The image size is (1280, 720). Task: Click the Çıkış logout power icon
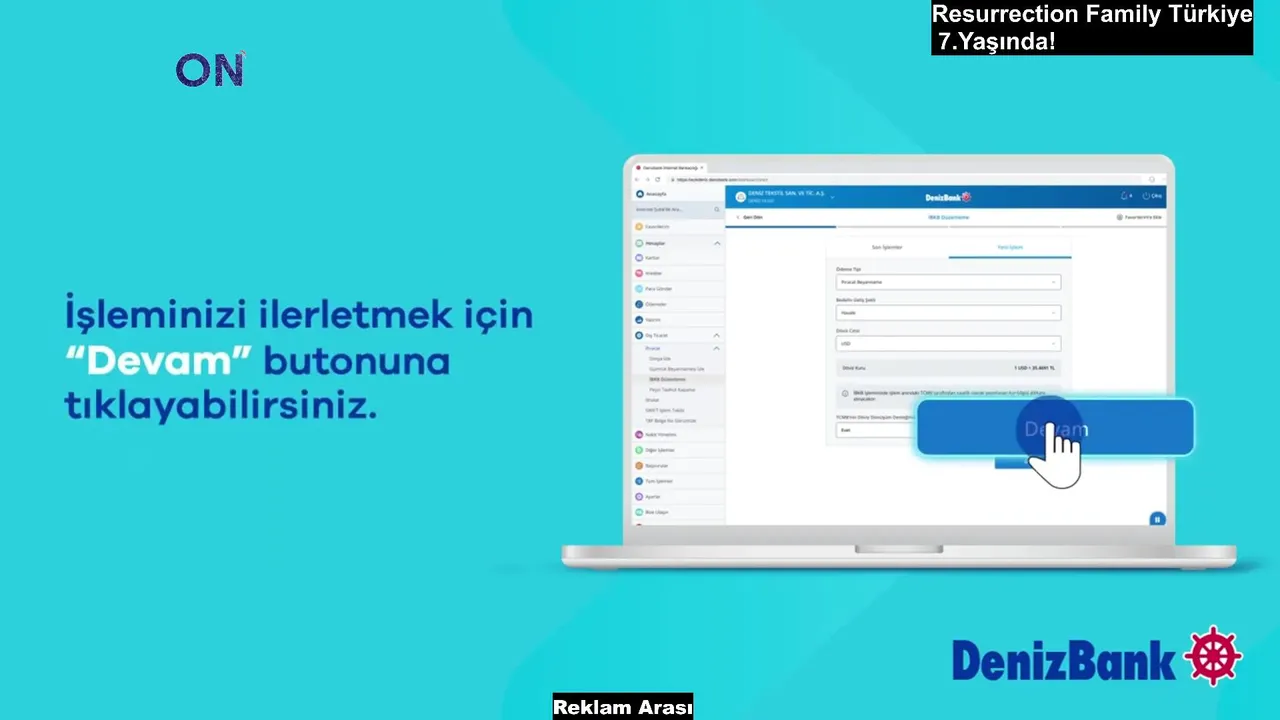(x=1146, y=196)
